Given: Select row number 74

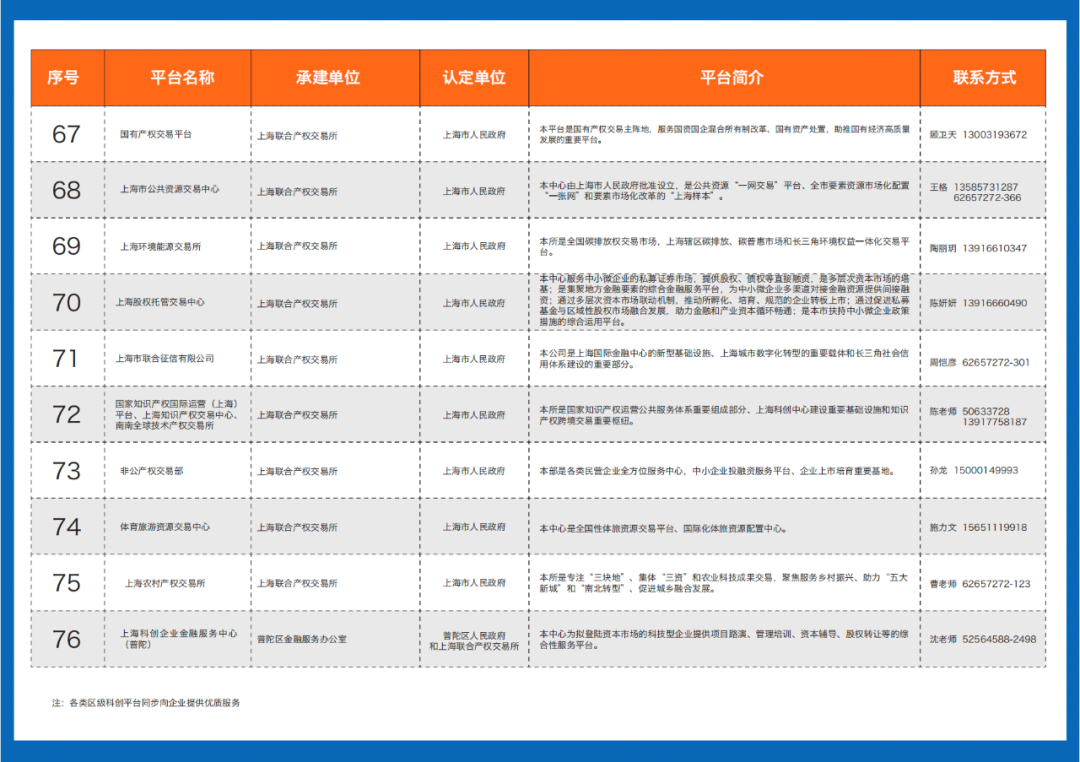Looking at the screenshot, I should (x=66, y=527).
